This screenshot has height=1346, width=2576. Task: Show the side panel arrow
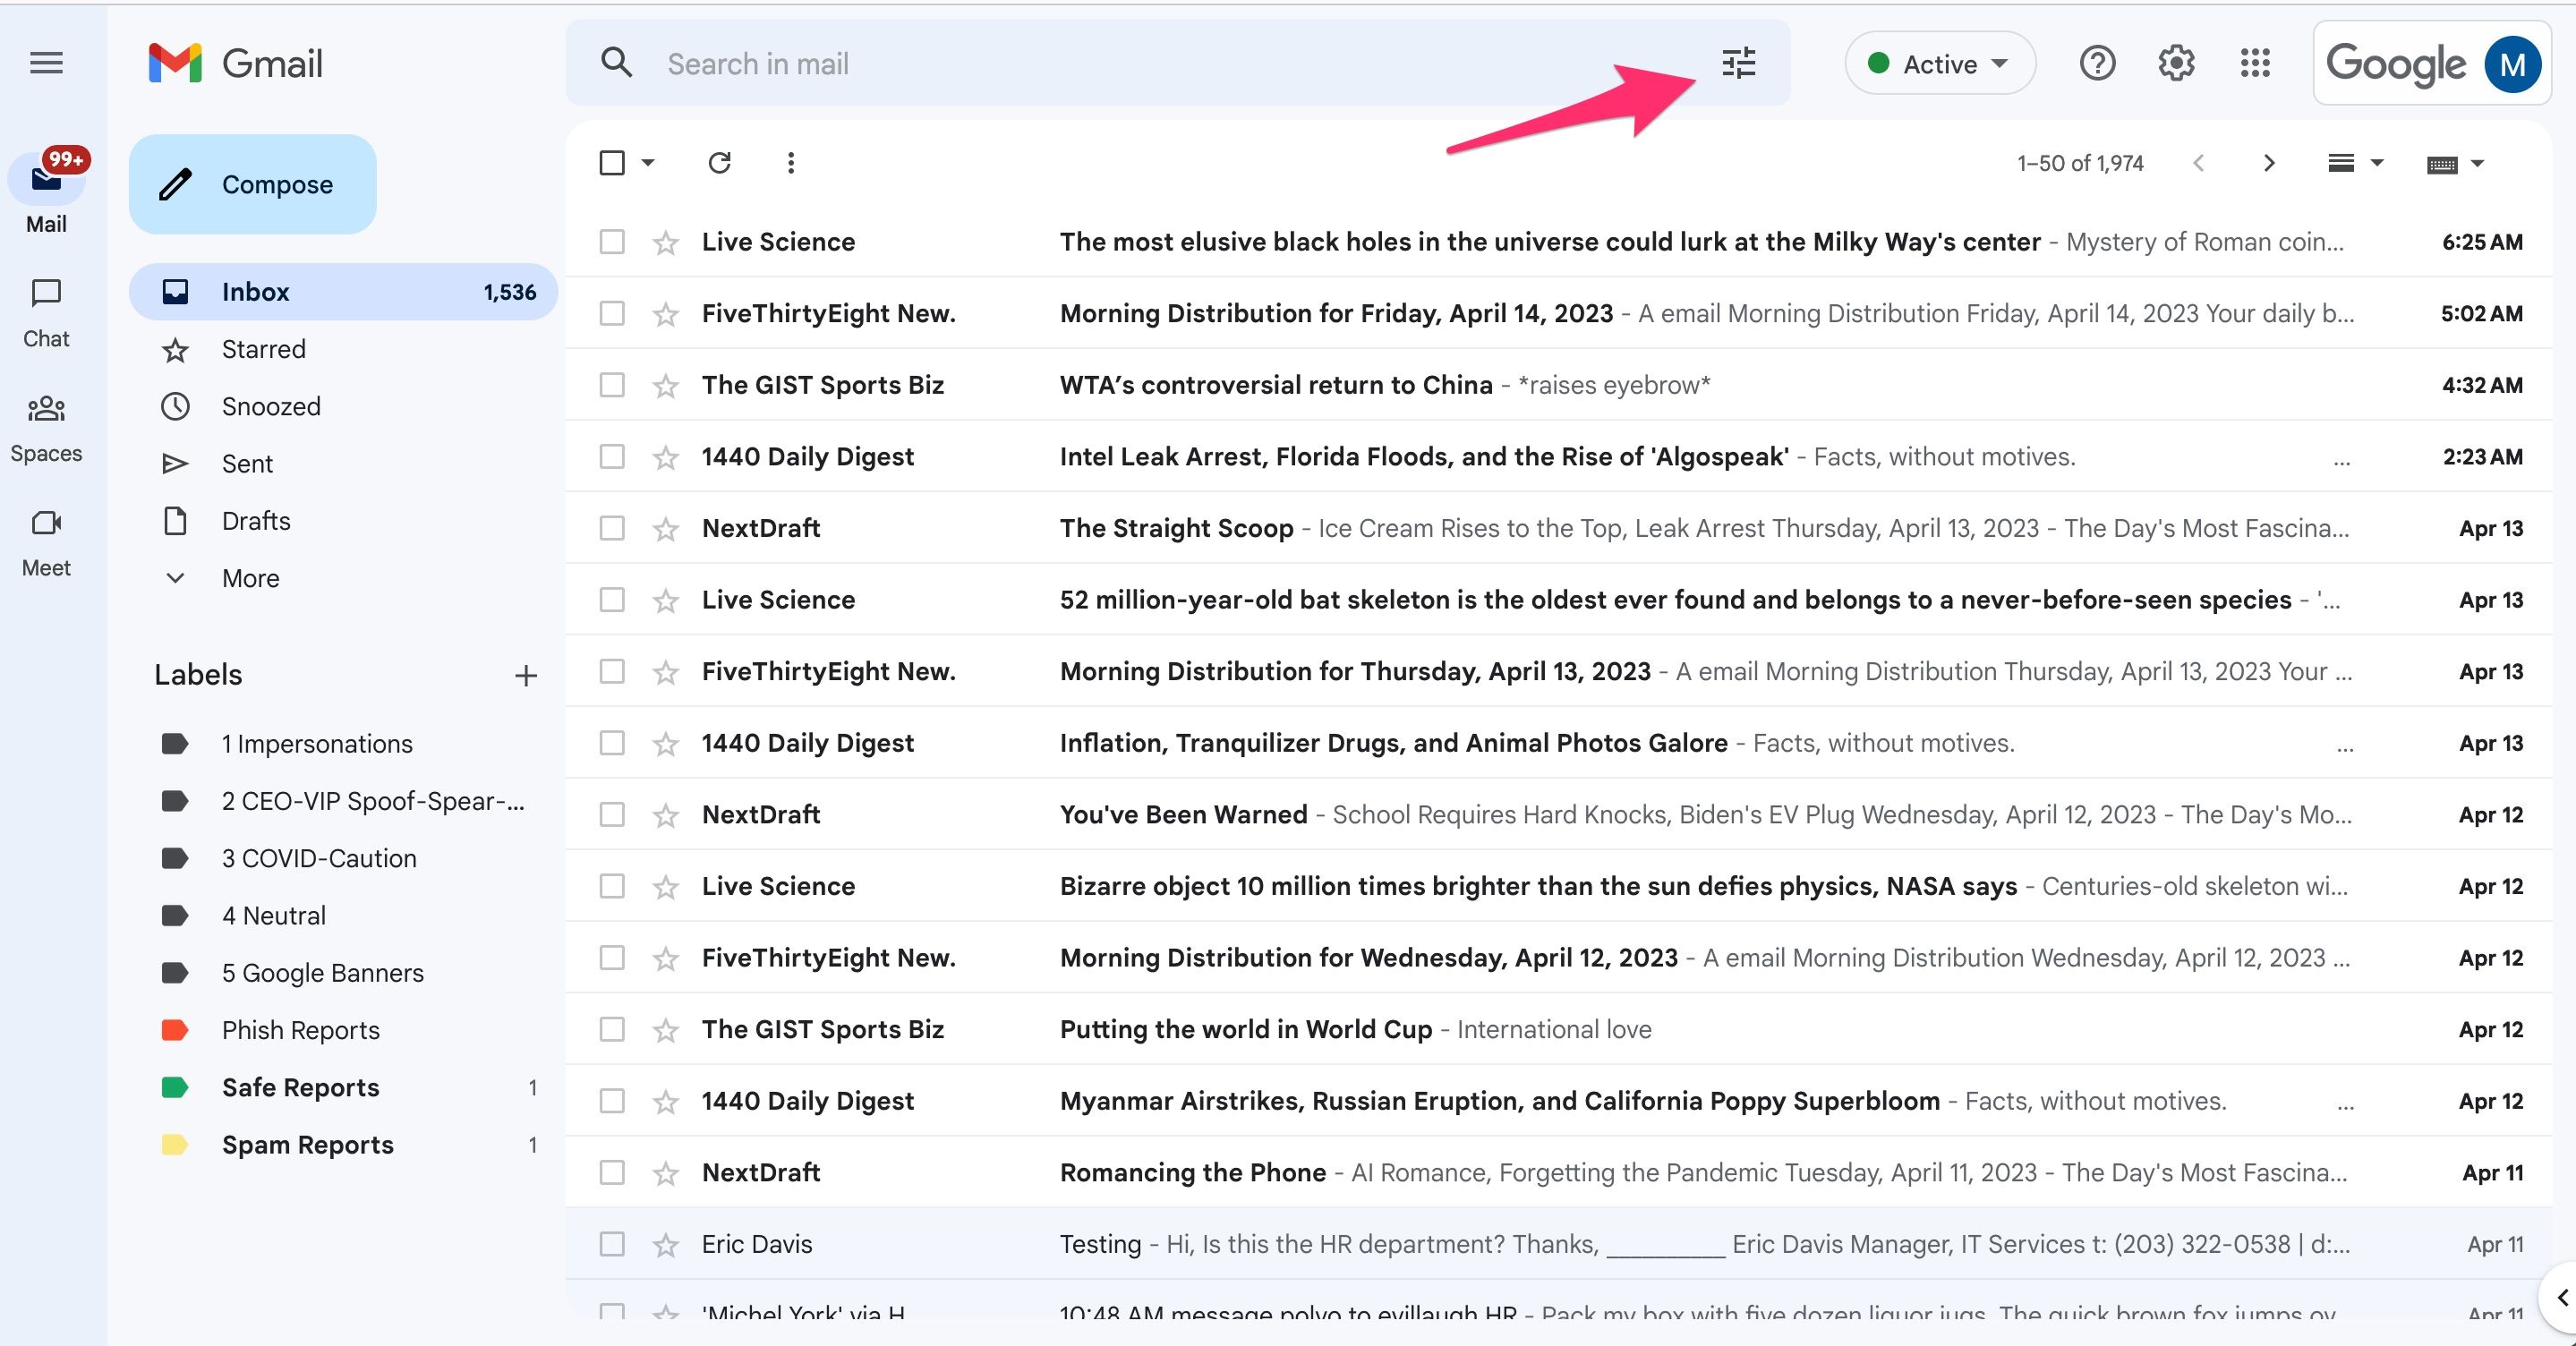click(2561, 1297)
